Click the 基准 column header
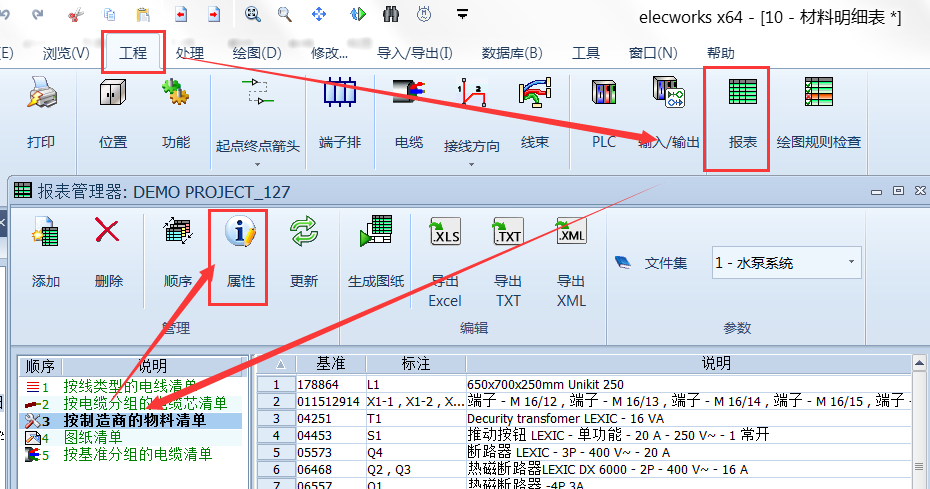The width and height of the screenshot is (930, 489). pos(331,364)
